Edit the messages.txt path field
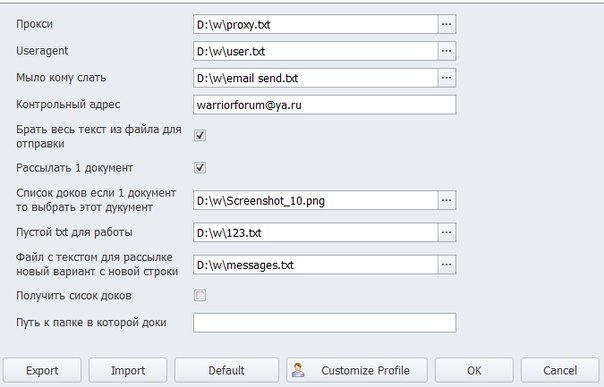 point(315,265)
